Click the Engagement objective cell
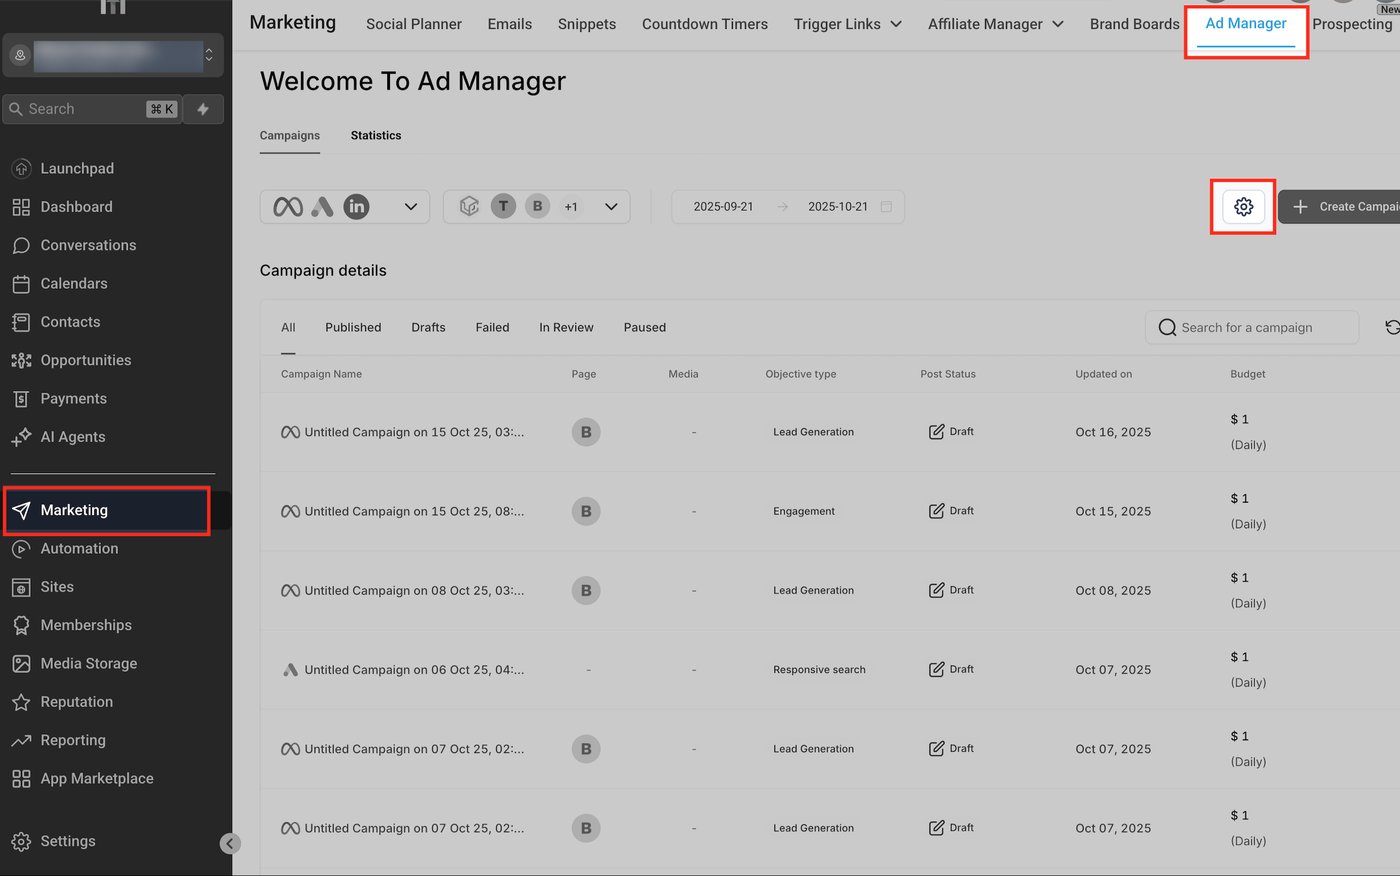Screen dimensions: 1400x876 tap(804, 511)
